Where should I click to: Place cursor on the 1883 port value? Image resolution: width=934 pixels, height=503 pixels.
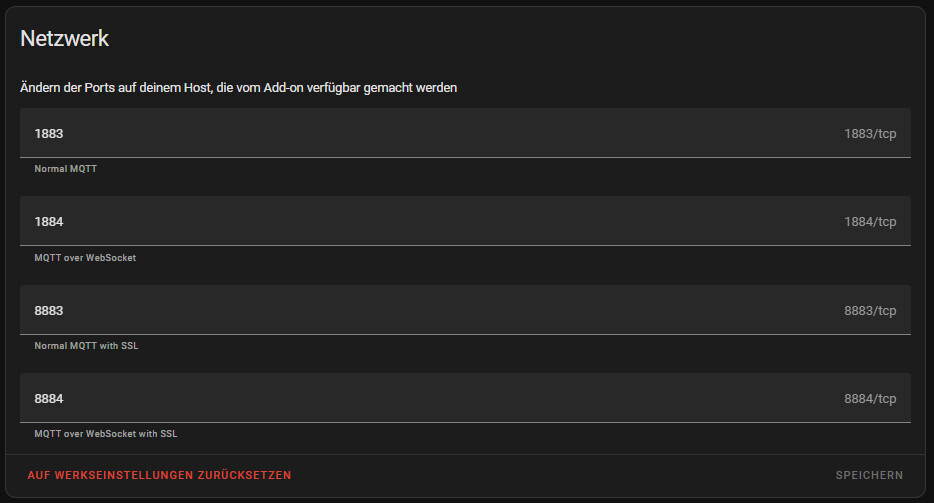pyautogui.click(x=49, y=133)
